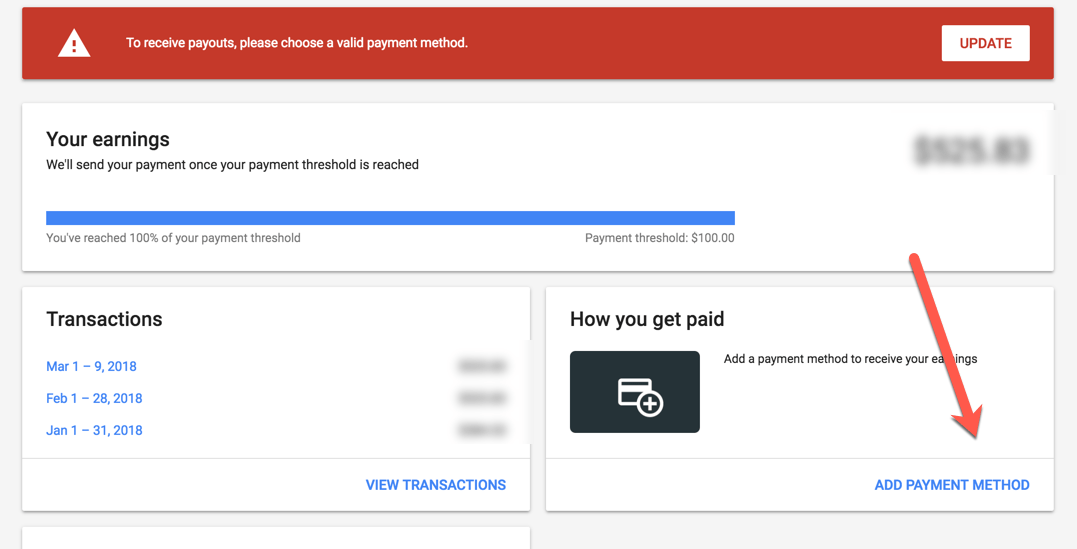Click the 'Transactions' card heading
1077x549 pixels.
(x=104, y=319)
